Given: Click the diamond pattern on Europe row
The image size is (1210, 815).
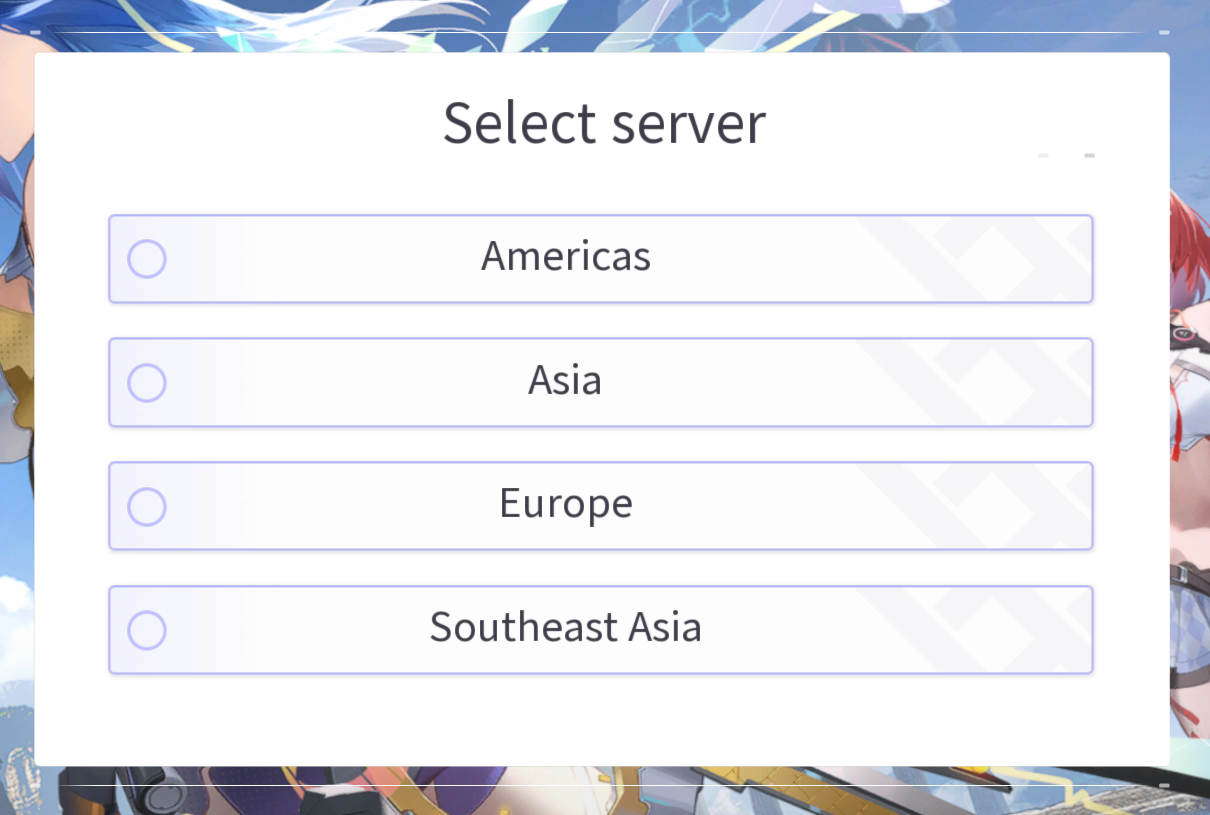Looking at the screenshot, I should click(x=985, y=506).
